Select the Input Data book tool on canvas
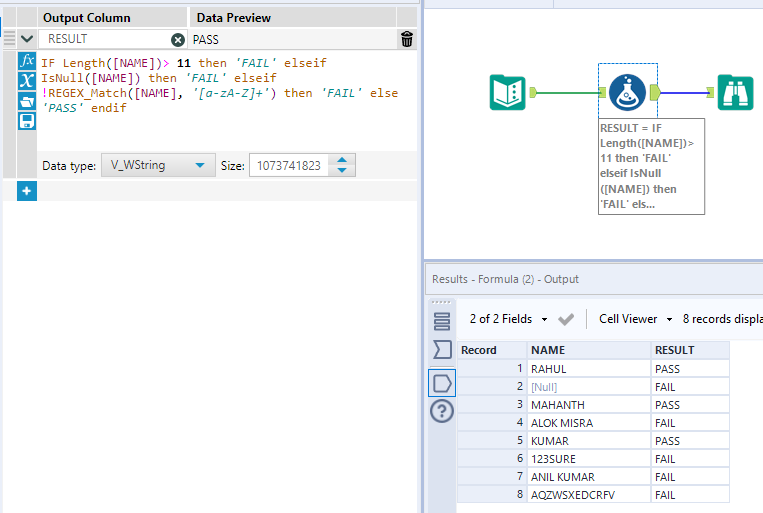The image size is (763, 513). click(x=508, y=92)
